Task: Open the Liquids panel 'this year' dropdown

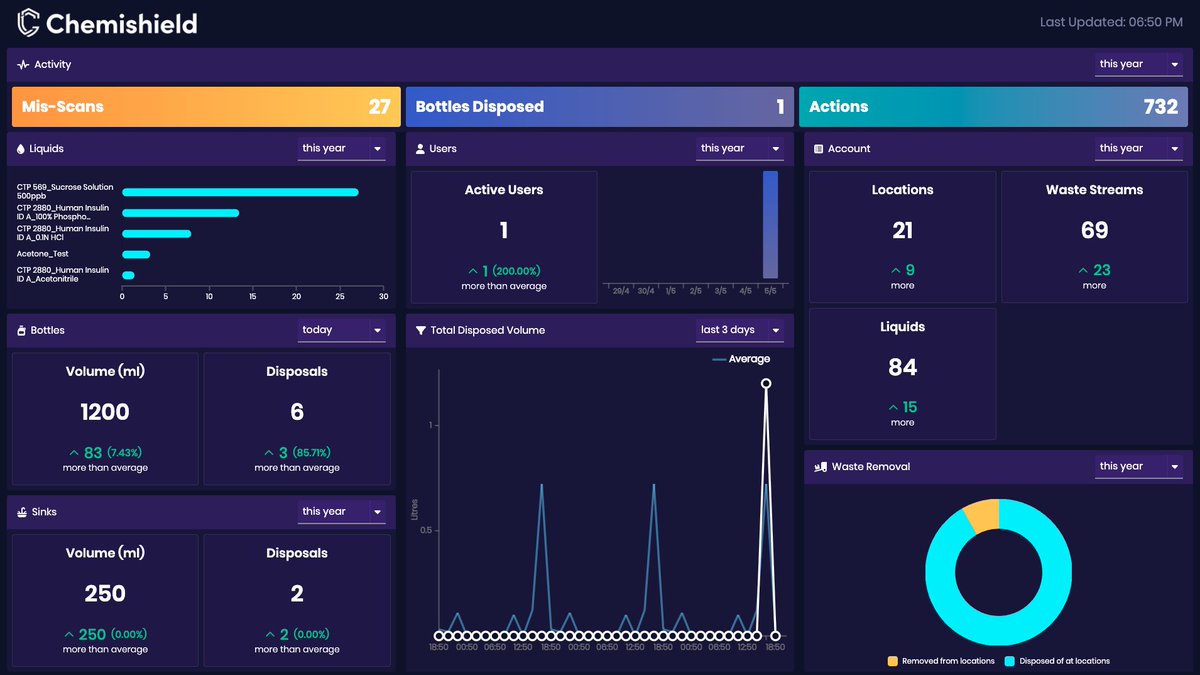Action: (341, 148)
